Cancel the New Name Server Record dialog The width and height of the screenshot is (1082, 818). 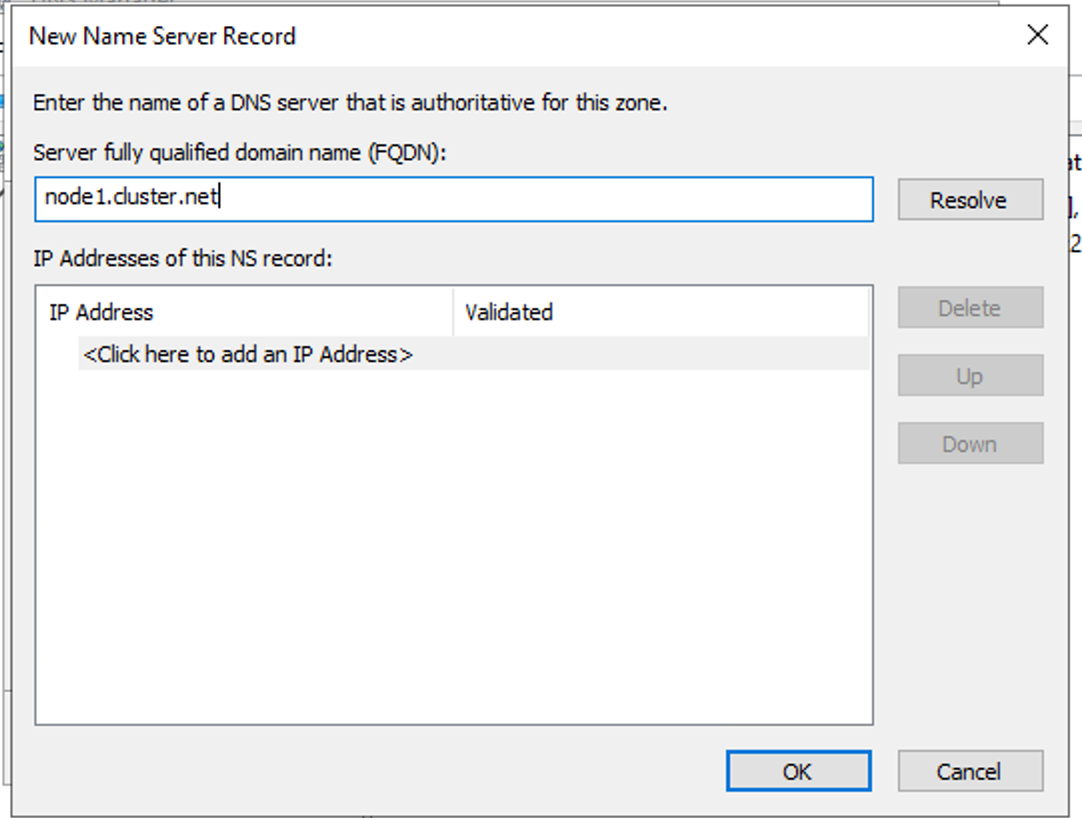pos(969,771)
